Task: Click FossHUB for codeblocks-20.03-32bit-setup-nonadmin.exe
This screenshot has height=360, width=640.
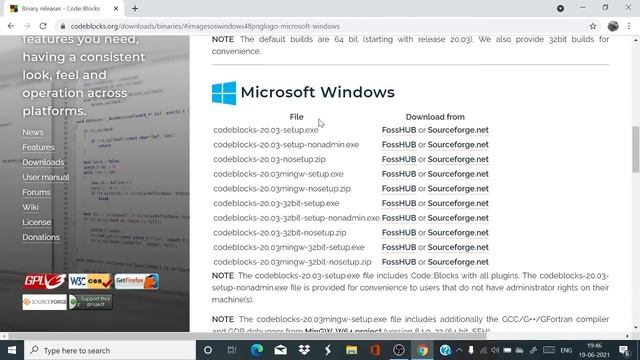Action: pos(399,218)
